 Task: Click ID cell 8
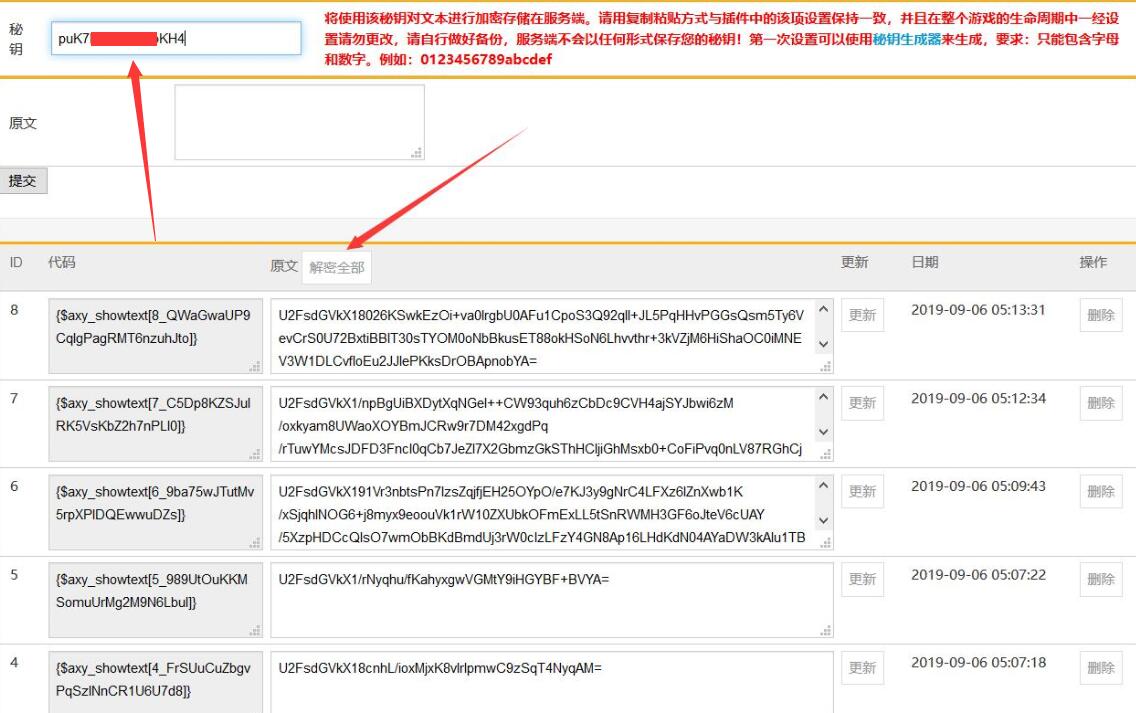click(14, 310)
